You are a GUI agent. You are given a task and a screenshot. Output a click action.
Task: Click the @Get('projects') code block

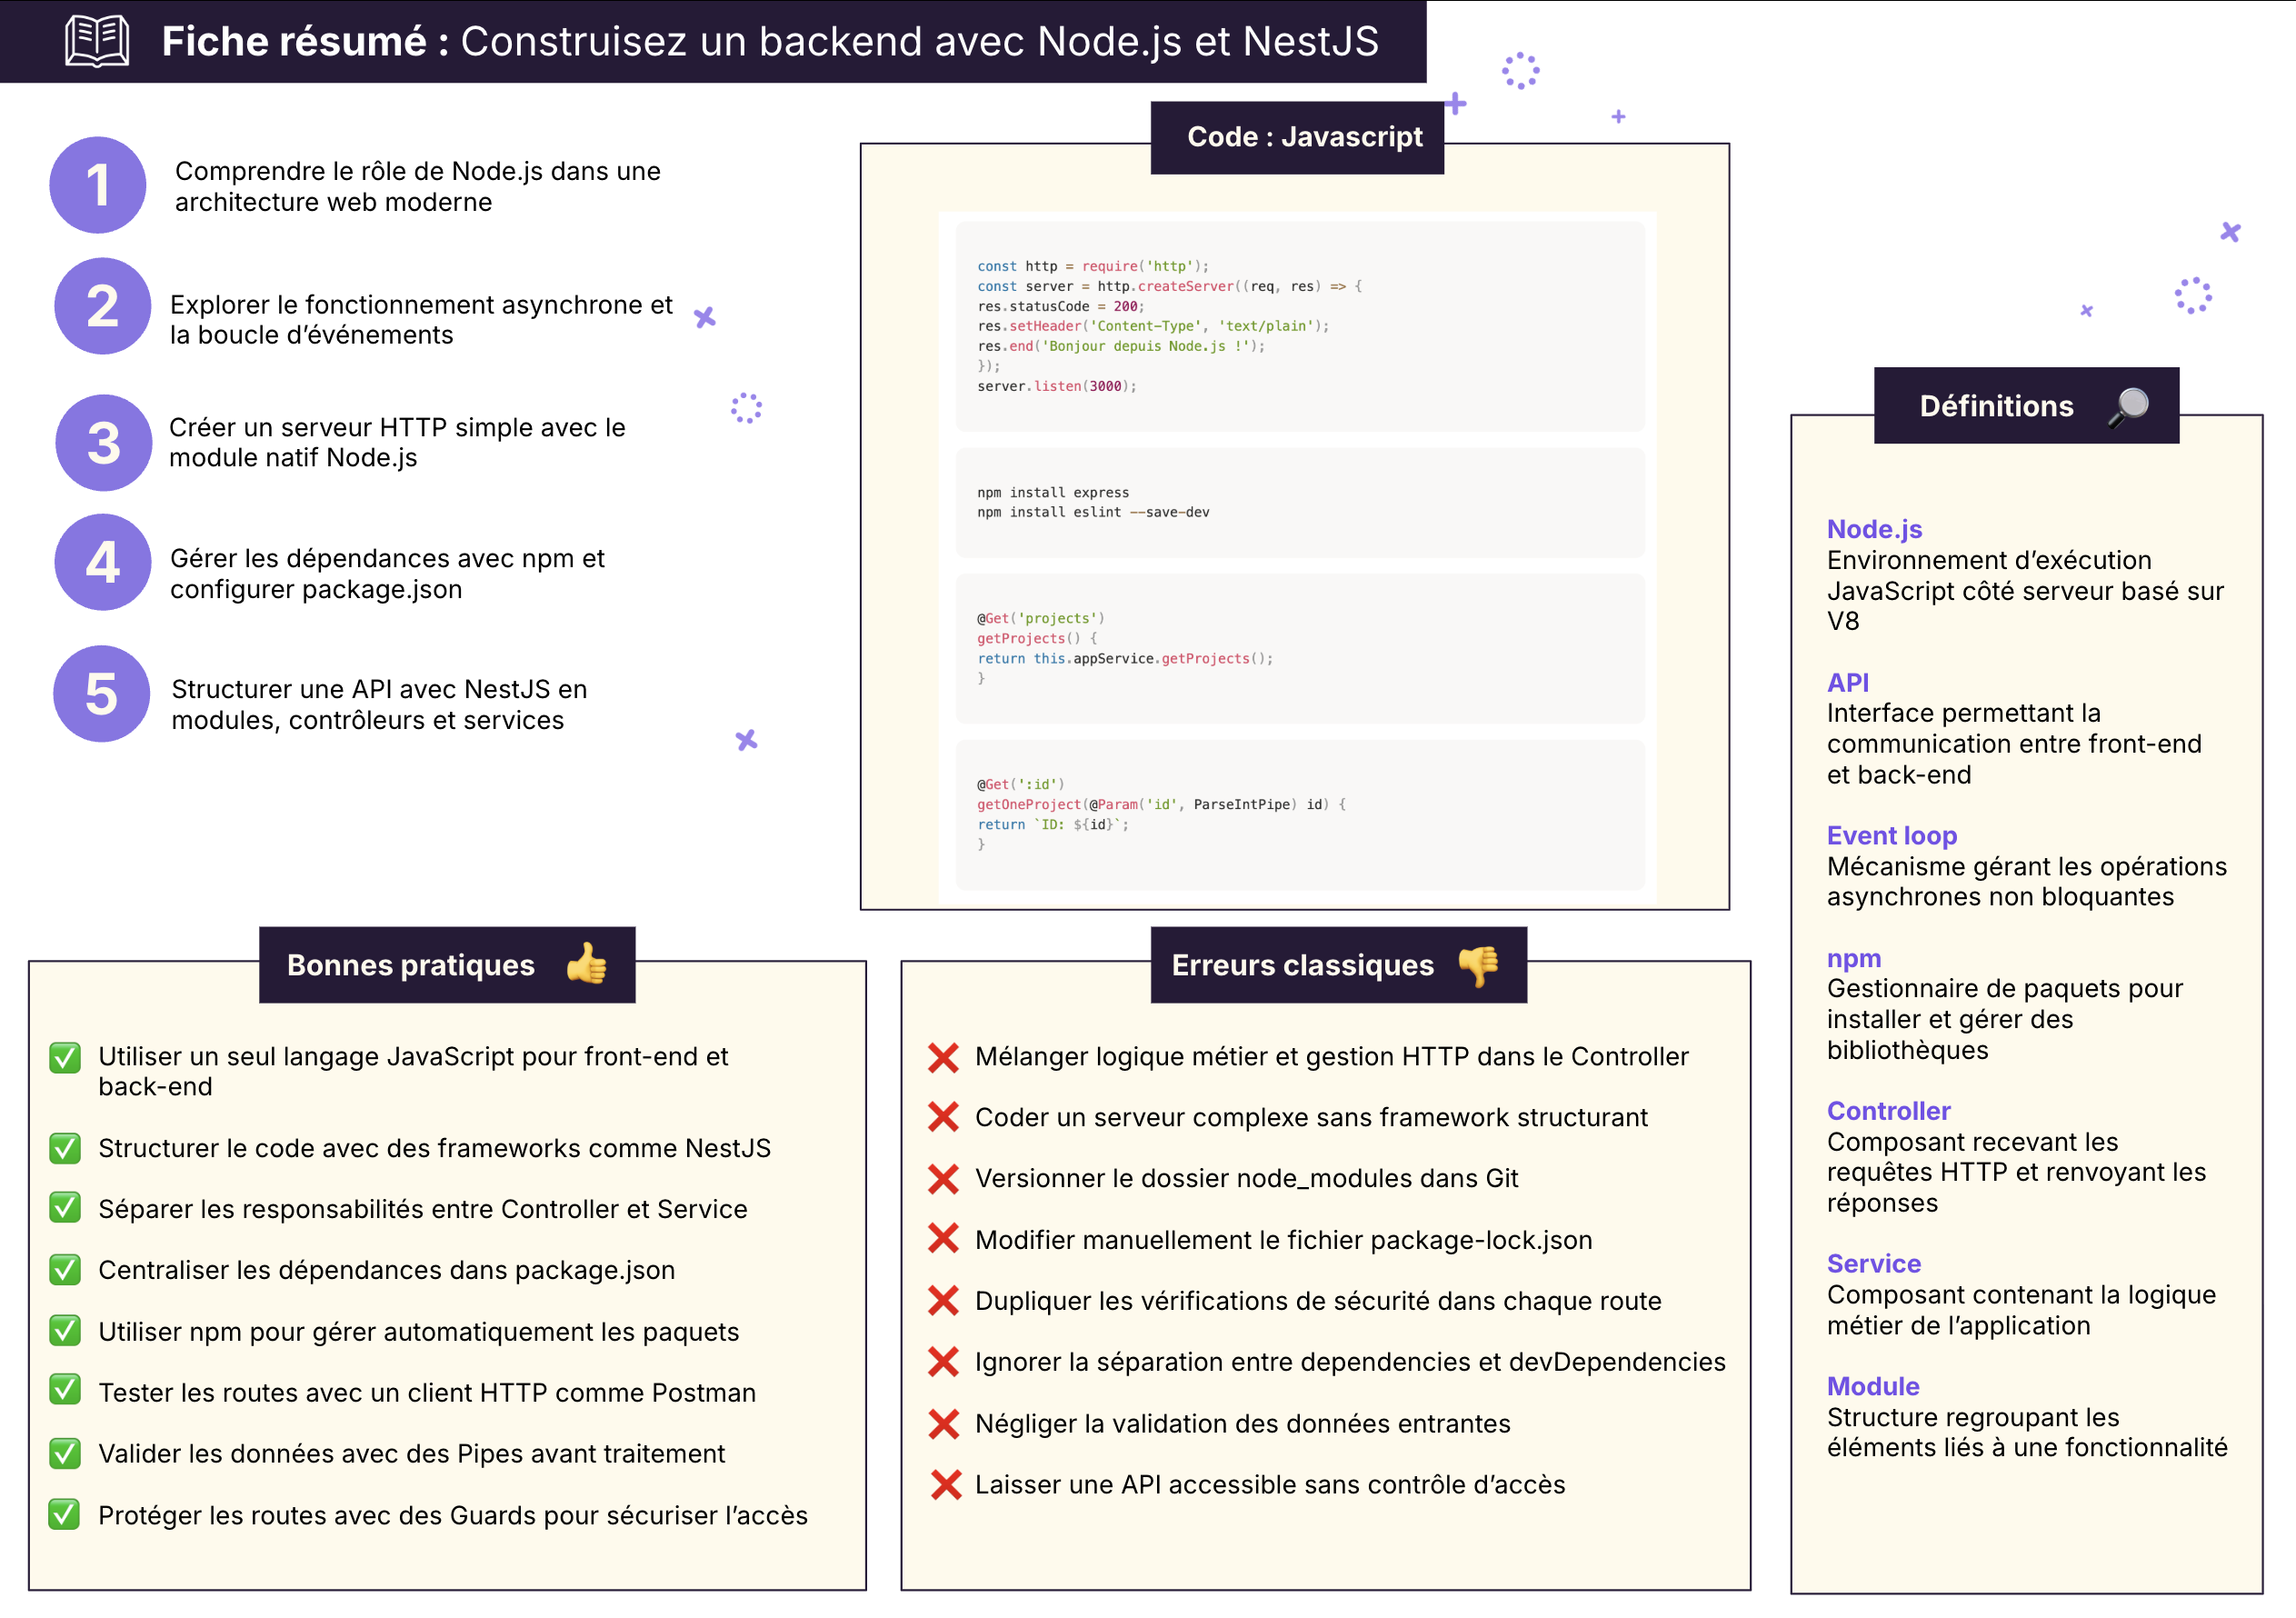1300,649
